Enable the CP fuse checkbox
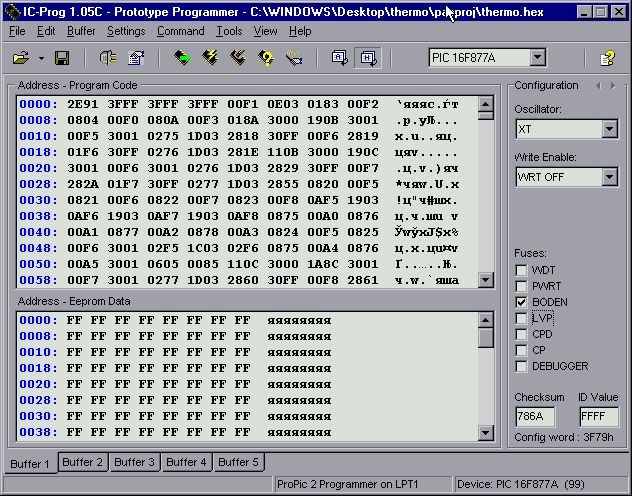 521,350
